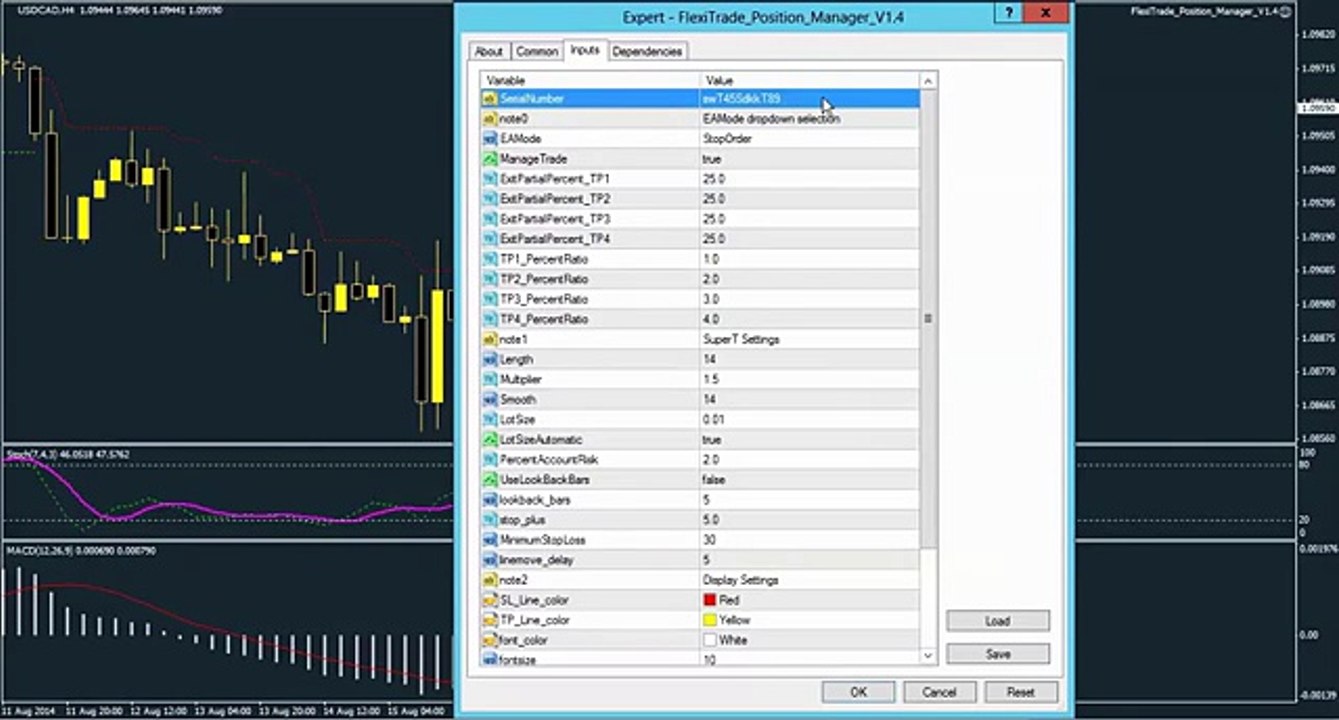The height and width of the screenshot is (720, 1339).
Task: Edit the SerialNumber value field
Action: click(x=809, y=99)
